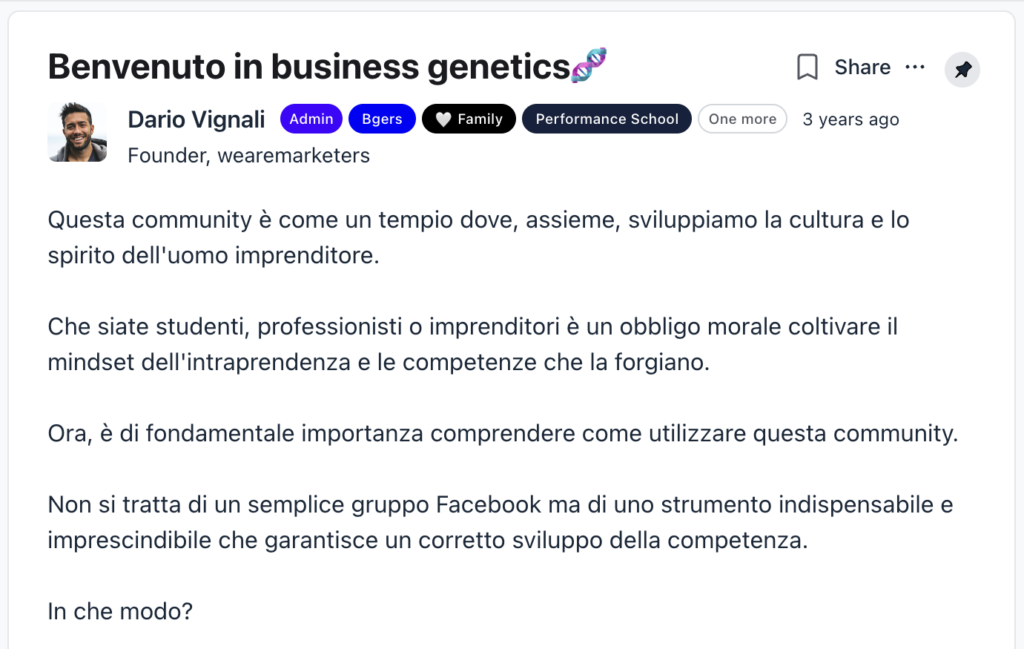The width and height of the screenshot is (1024, 649).
Task: Click Dario Vignali's profile avatar
Action: (77, 131)
